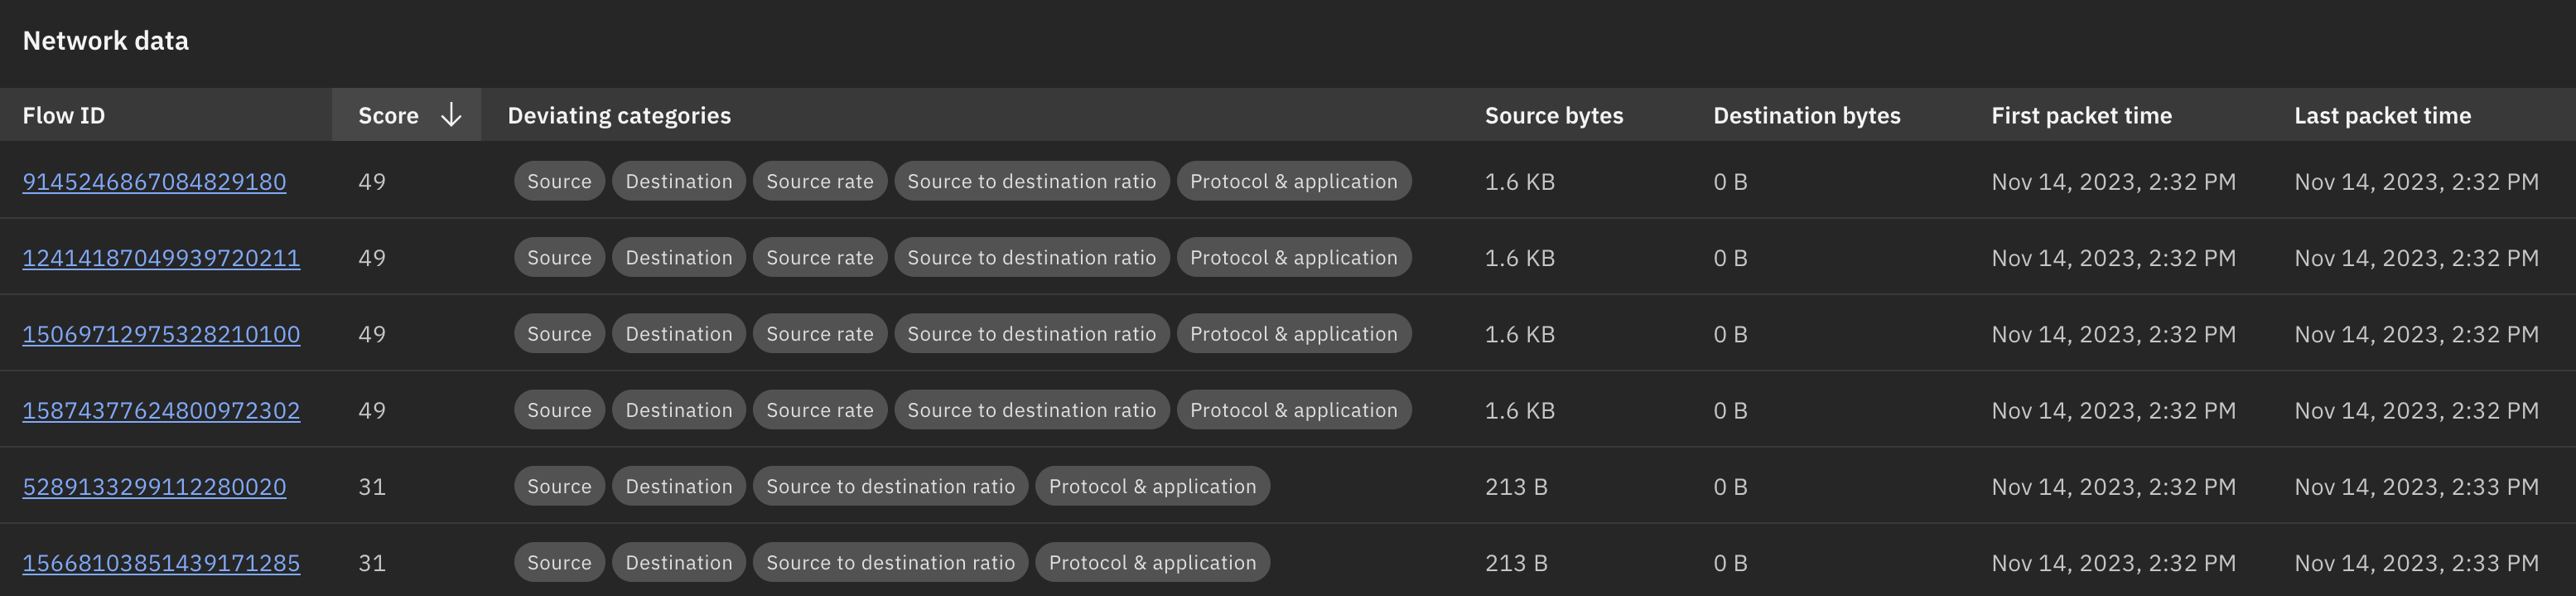Select Destination tag in row 15874377624800972302
Viewport: 2576px width, 596px height.
679,410
